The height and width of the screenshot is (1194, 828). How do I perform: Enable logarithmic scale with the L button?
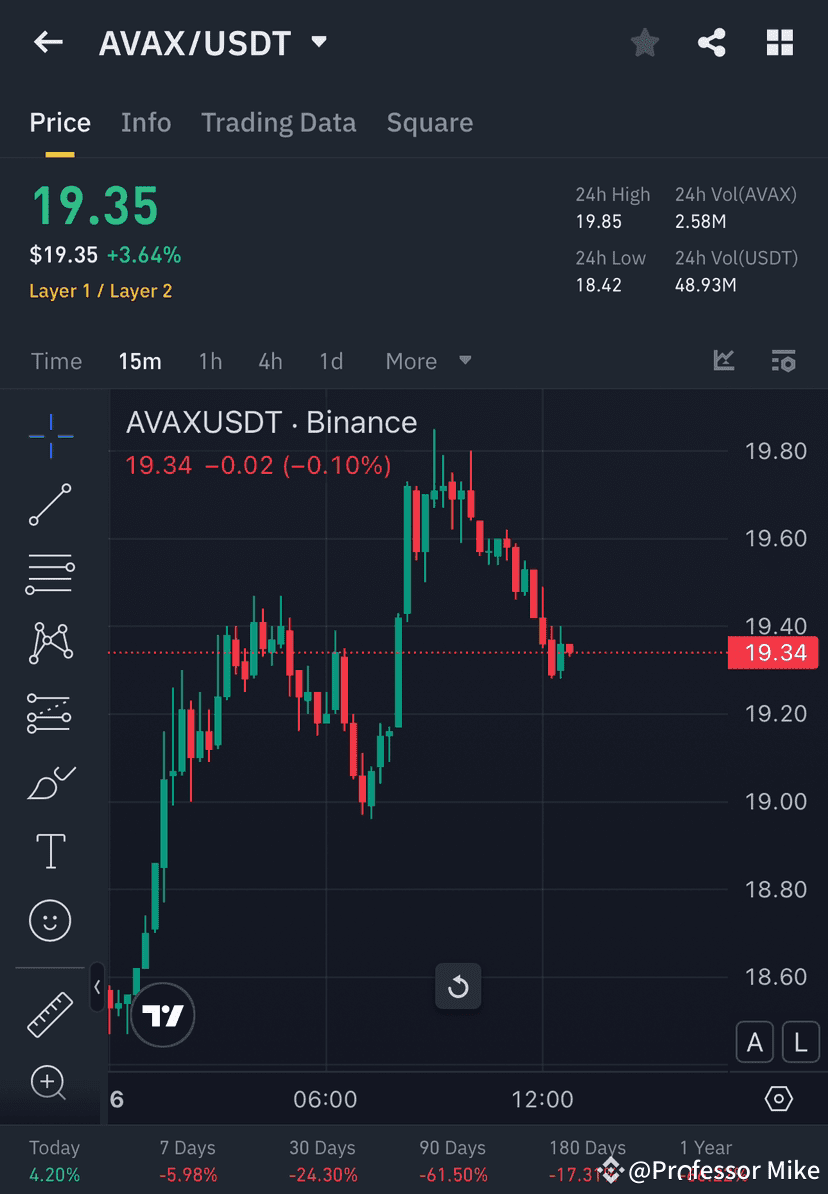click(x=800, y=1042)
